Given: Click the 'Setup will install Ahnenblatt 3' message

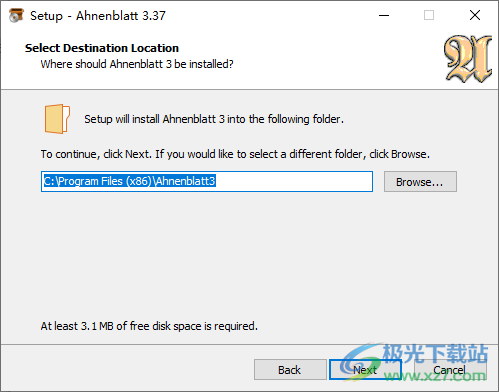Looking at the screenshot, I should pos(214,119).
